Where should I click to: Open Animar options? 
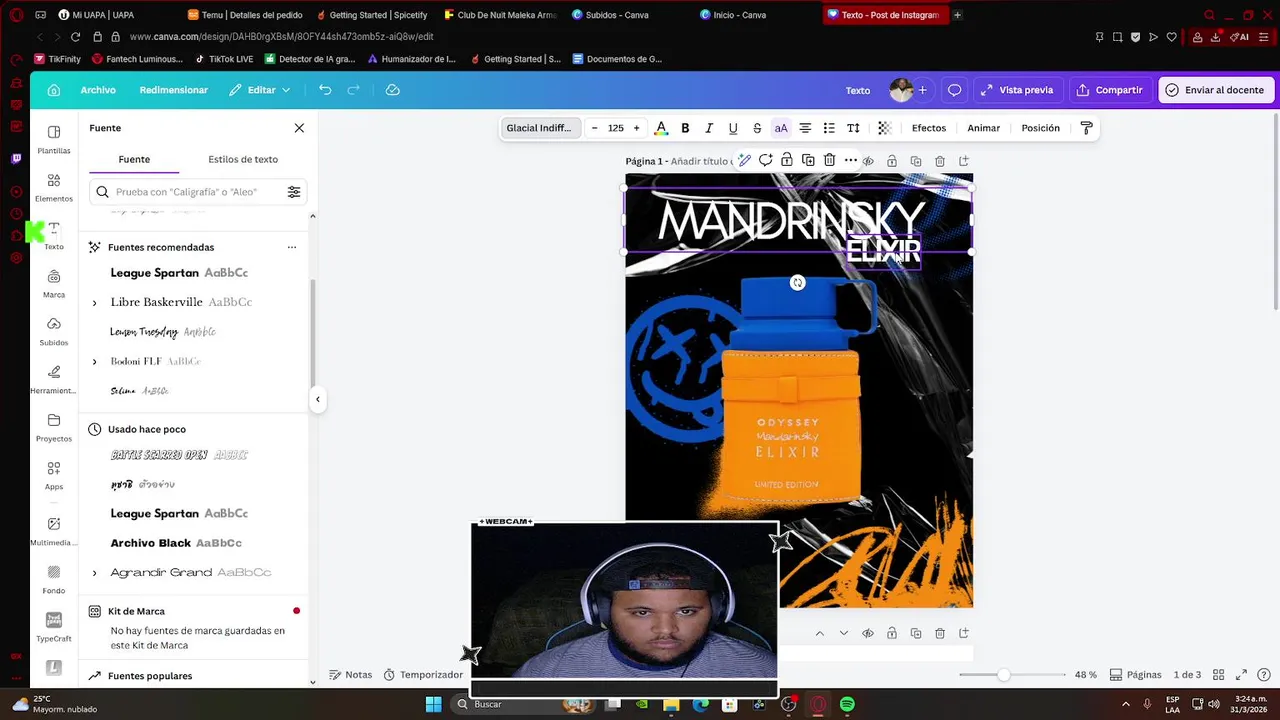click(984, 128)
